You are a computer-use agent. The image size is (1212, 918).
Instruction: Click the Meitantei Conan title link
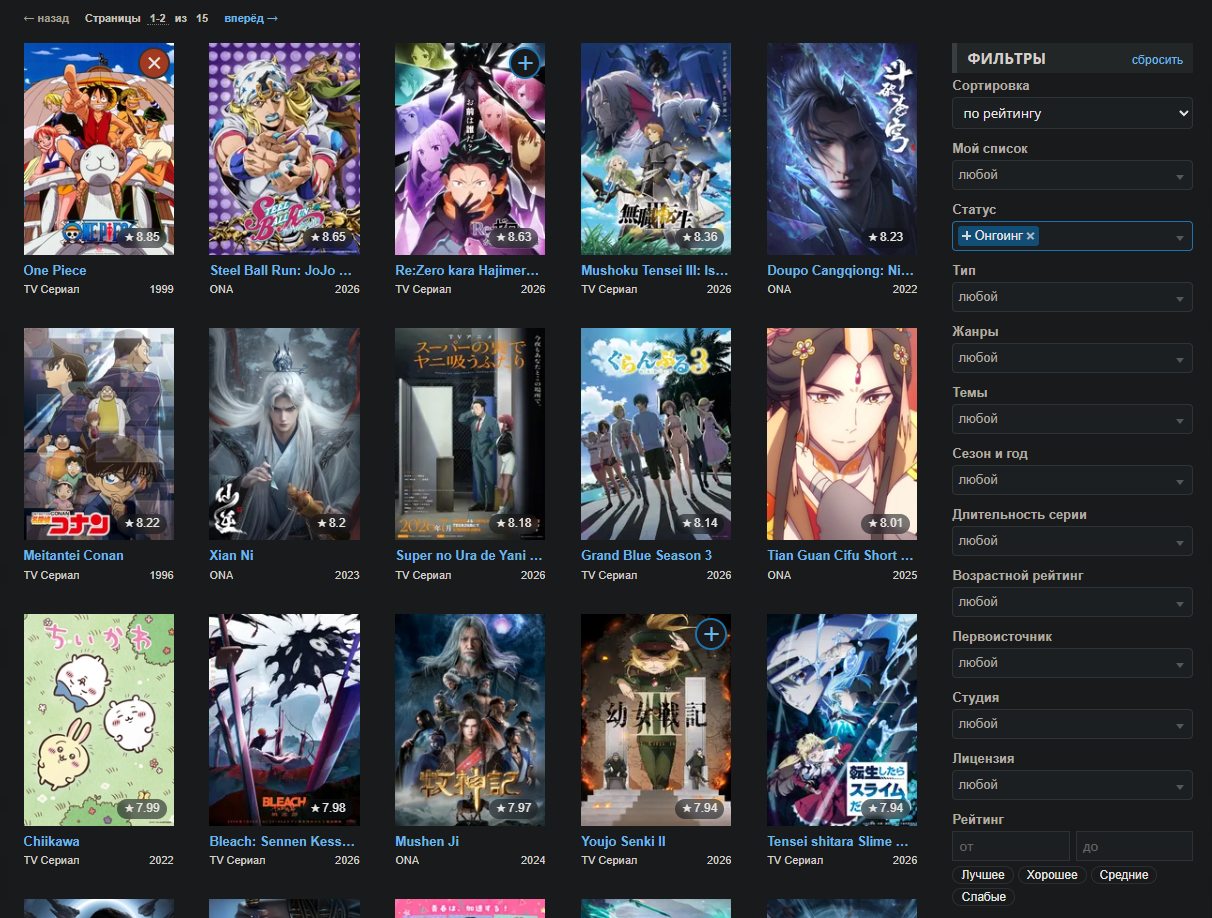73,555
